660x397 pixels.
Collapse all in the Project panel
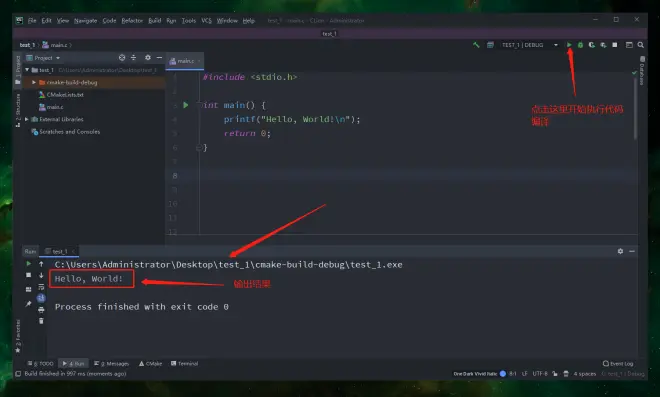point(133,58)
